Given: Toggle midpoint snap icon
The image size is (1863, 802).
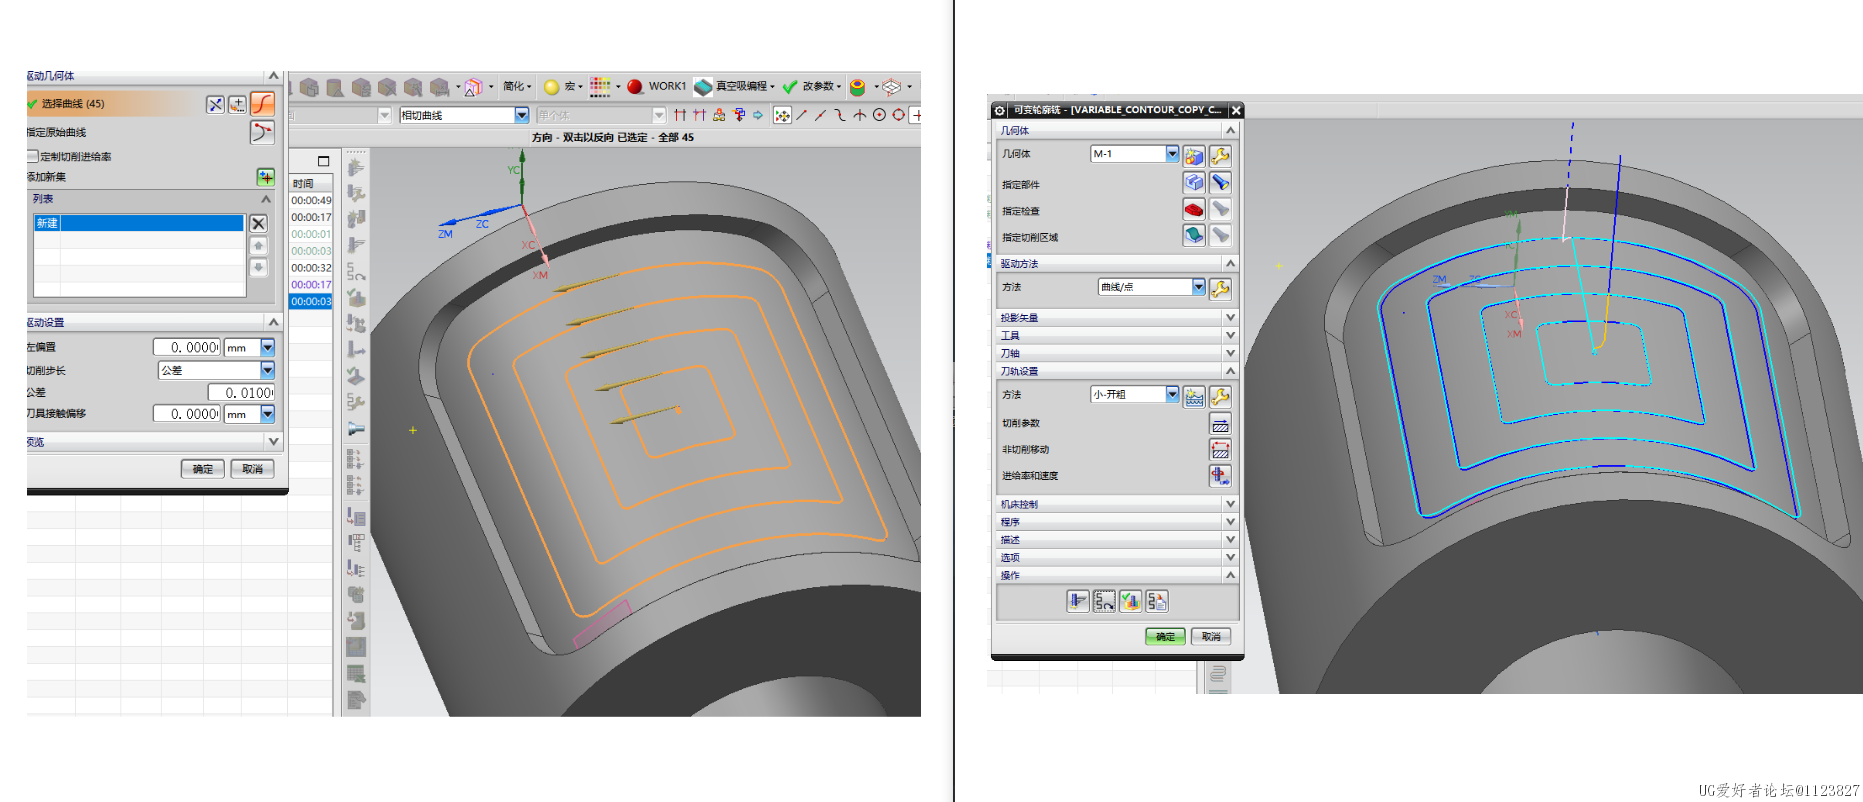Looking at the screenshot, I should (820, 115).
